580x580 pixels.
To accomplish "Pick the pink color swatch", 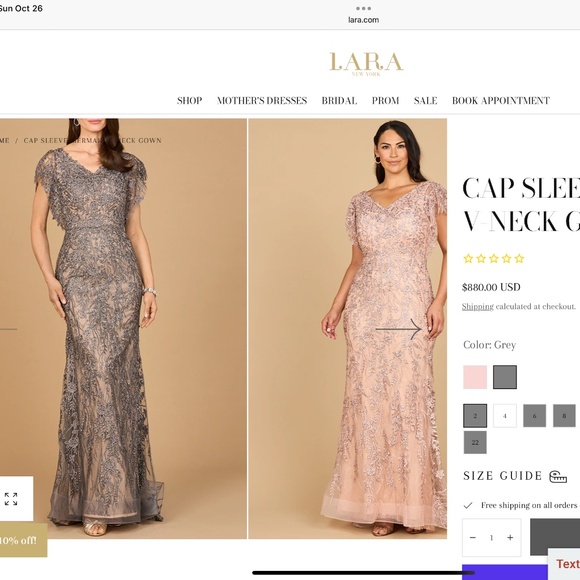I will (475, 377).
